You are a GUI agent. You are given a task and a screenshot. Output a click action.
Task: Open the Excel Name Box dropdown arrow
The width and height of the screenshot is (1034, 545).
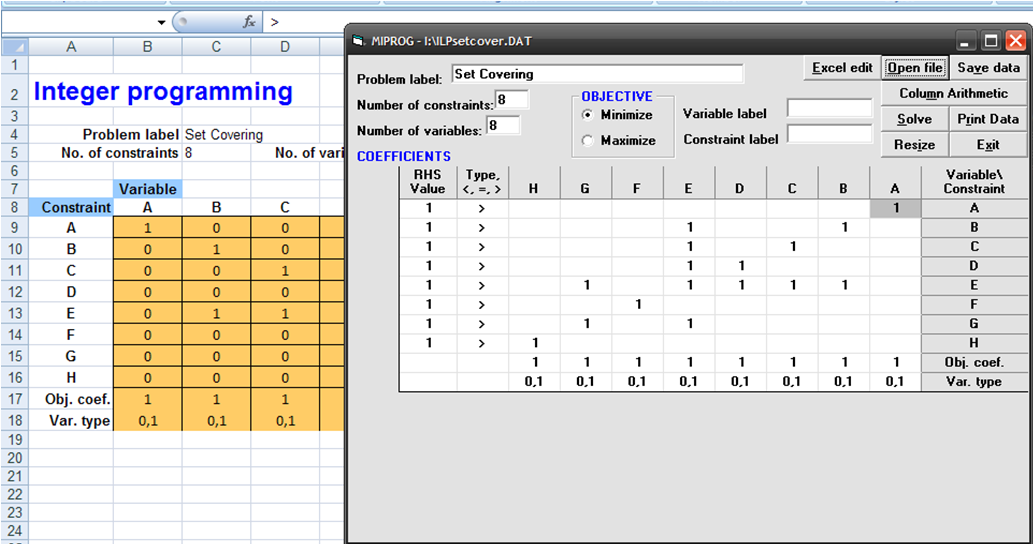[162, 22]
